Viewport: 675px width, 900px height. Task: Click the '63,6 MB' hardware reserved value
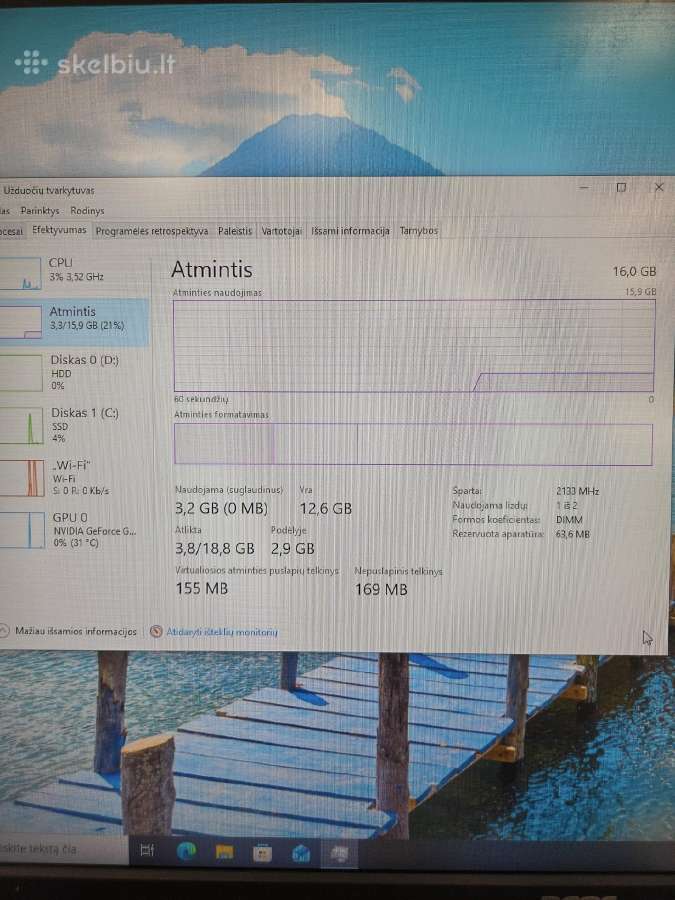(x=573, y=534)
